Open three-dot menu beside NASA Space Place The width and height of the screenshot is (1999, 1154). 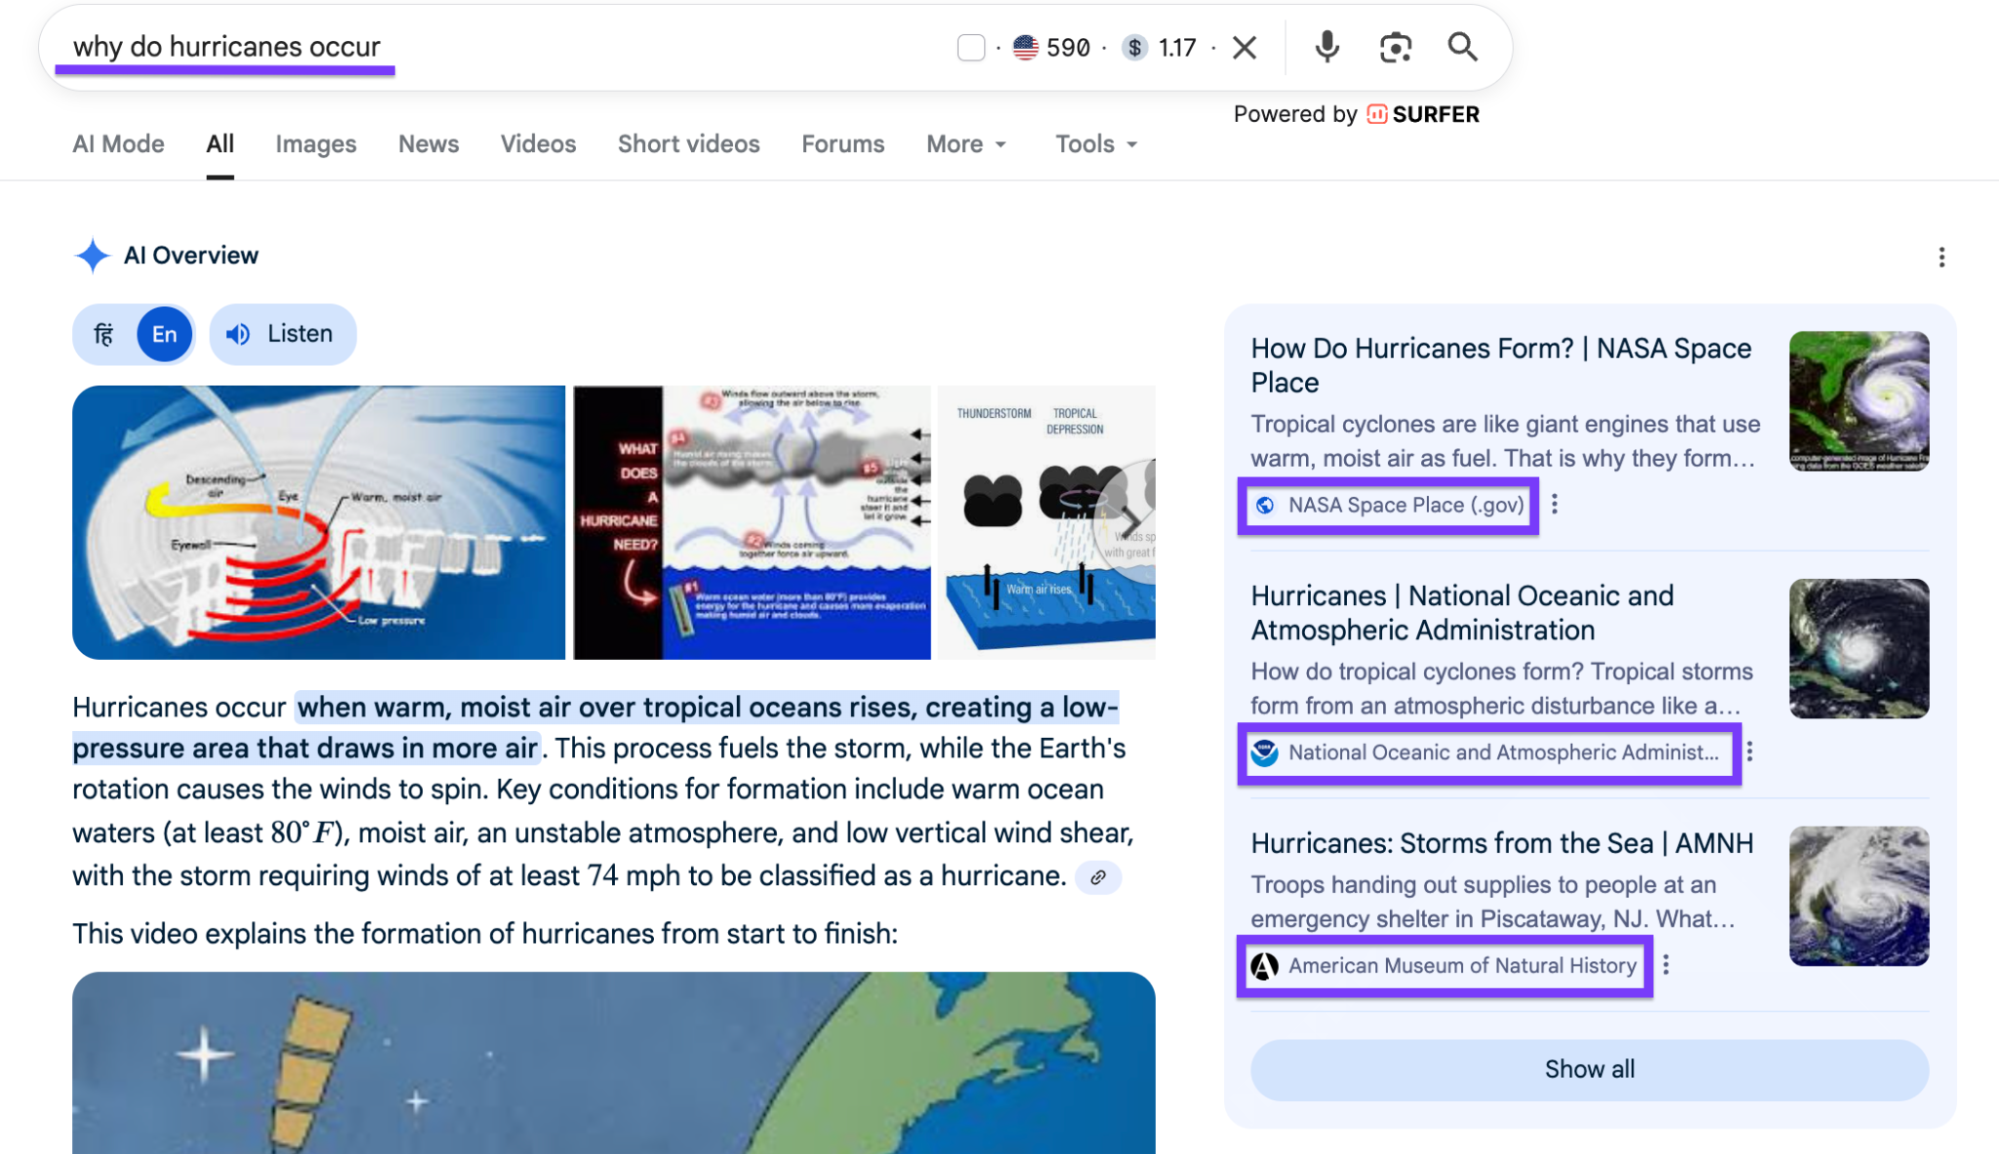(x=1554, y=504)
